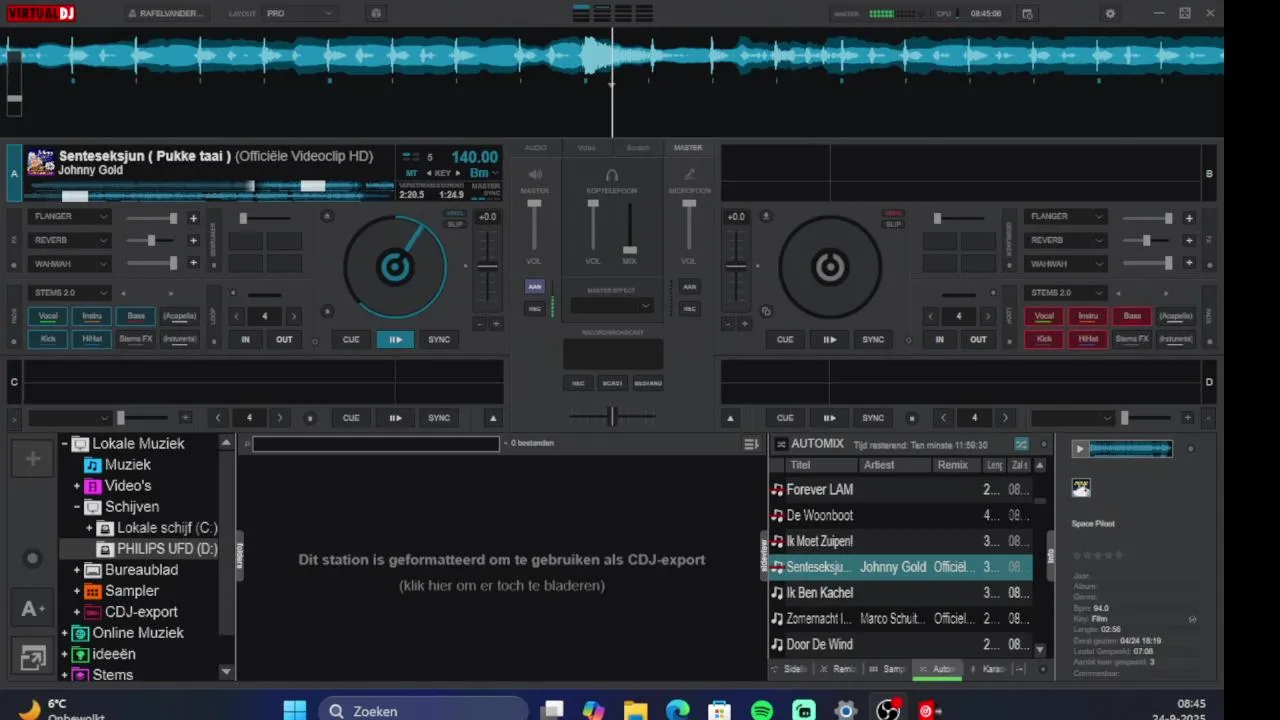Click the record dot icon in the sidebar
The image size is (1280, 720).
(32, 559)
